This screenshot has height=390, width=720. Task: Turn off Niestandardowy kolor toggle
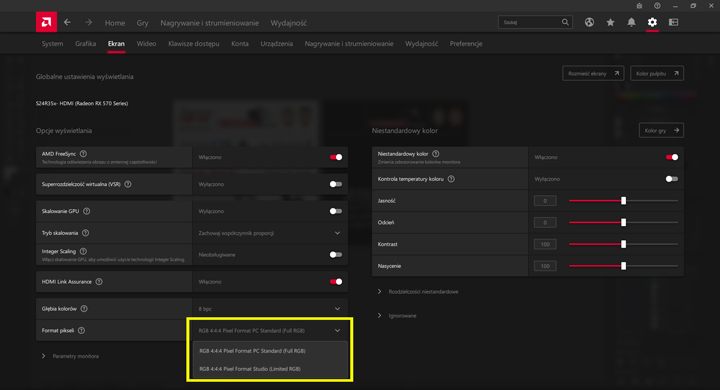point(672,157)
